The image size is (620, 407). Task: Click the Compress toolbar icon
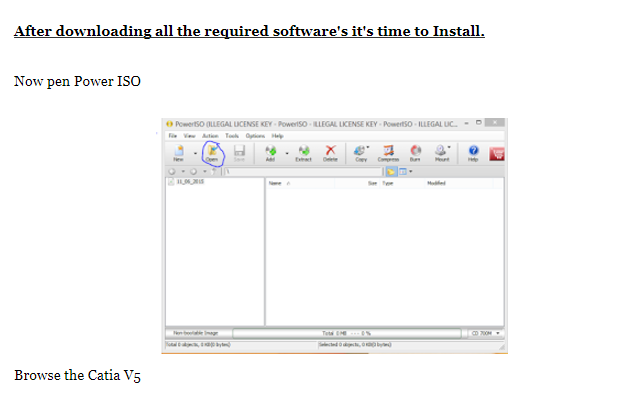point(388,153)
